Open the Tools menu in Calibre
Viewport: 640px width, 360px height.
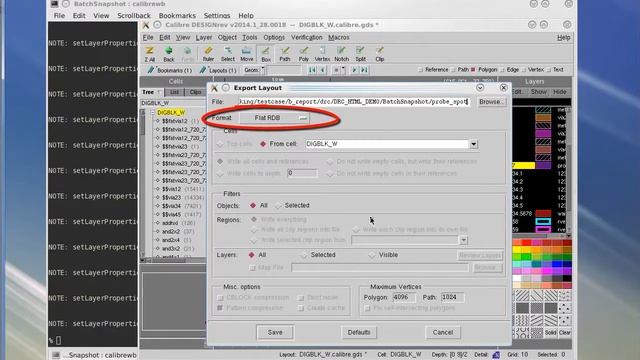point(249,37)
